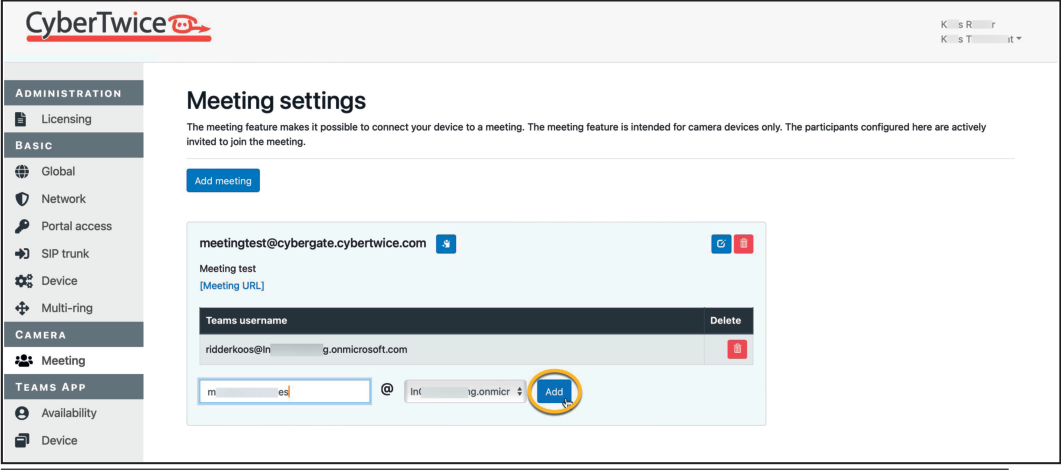
Task: Click the SIP trunk arrow icon
Action: pos(22,254)
